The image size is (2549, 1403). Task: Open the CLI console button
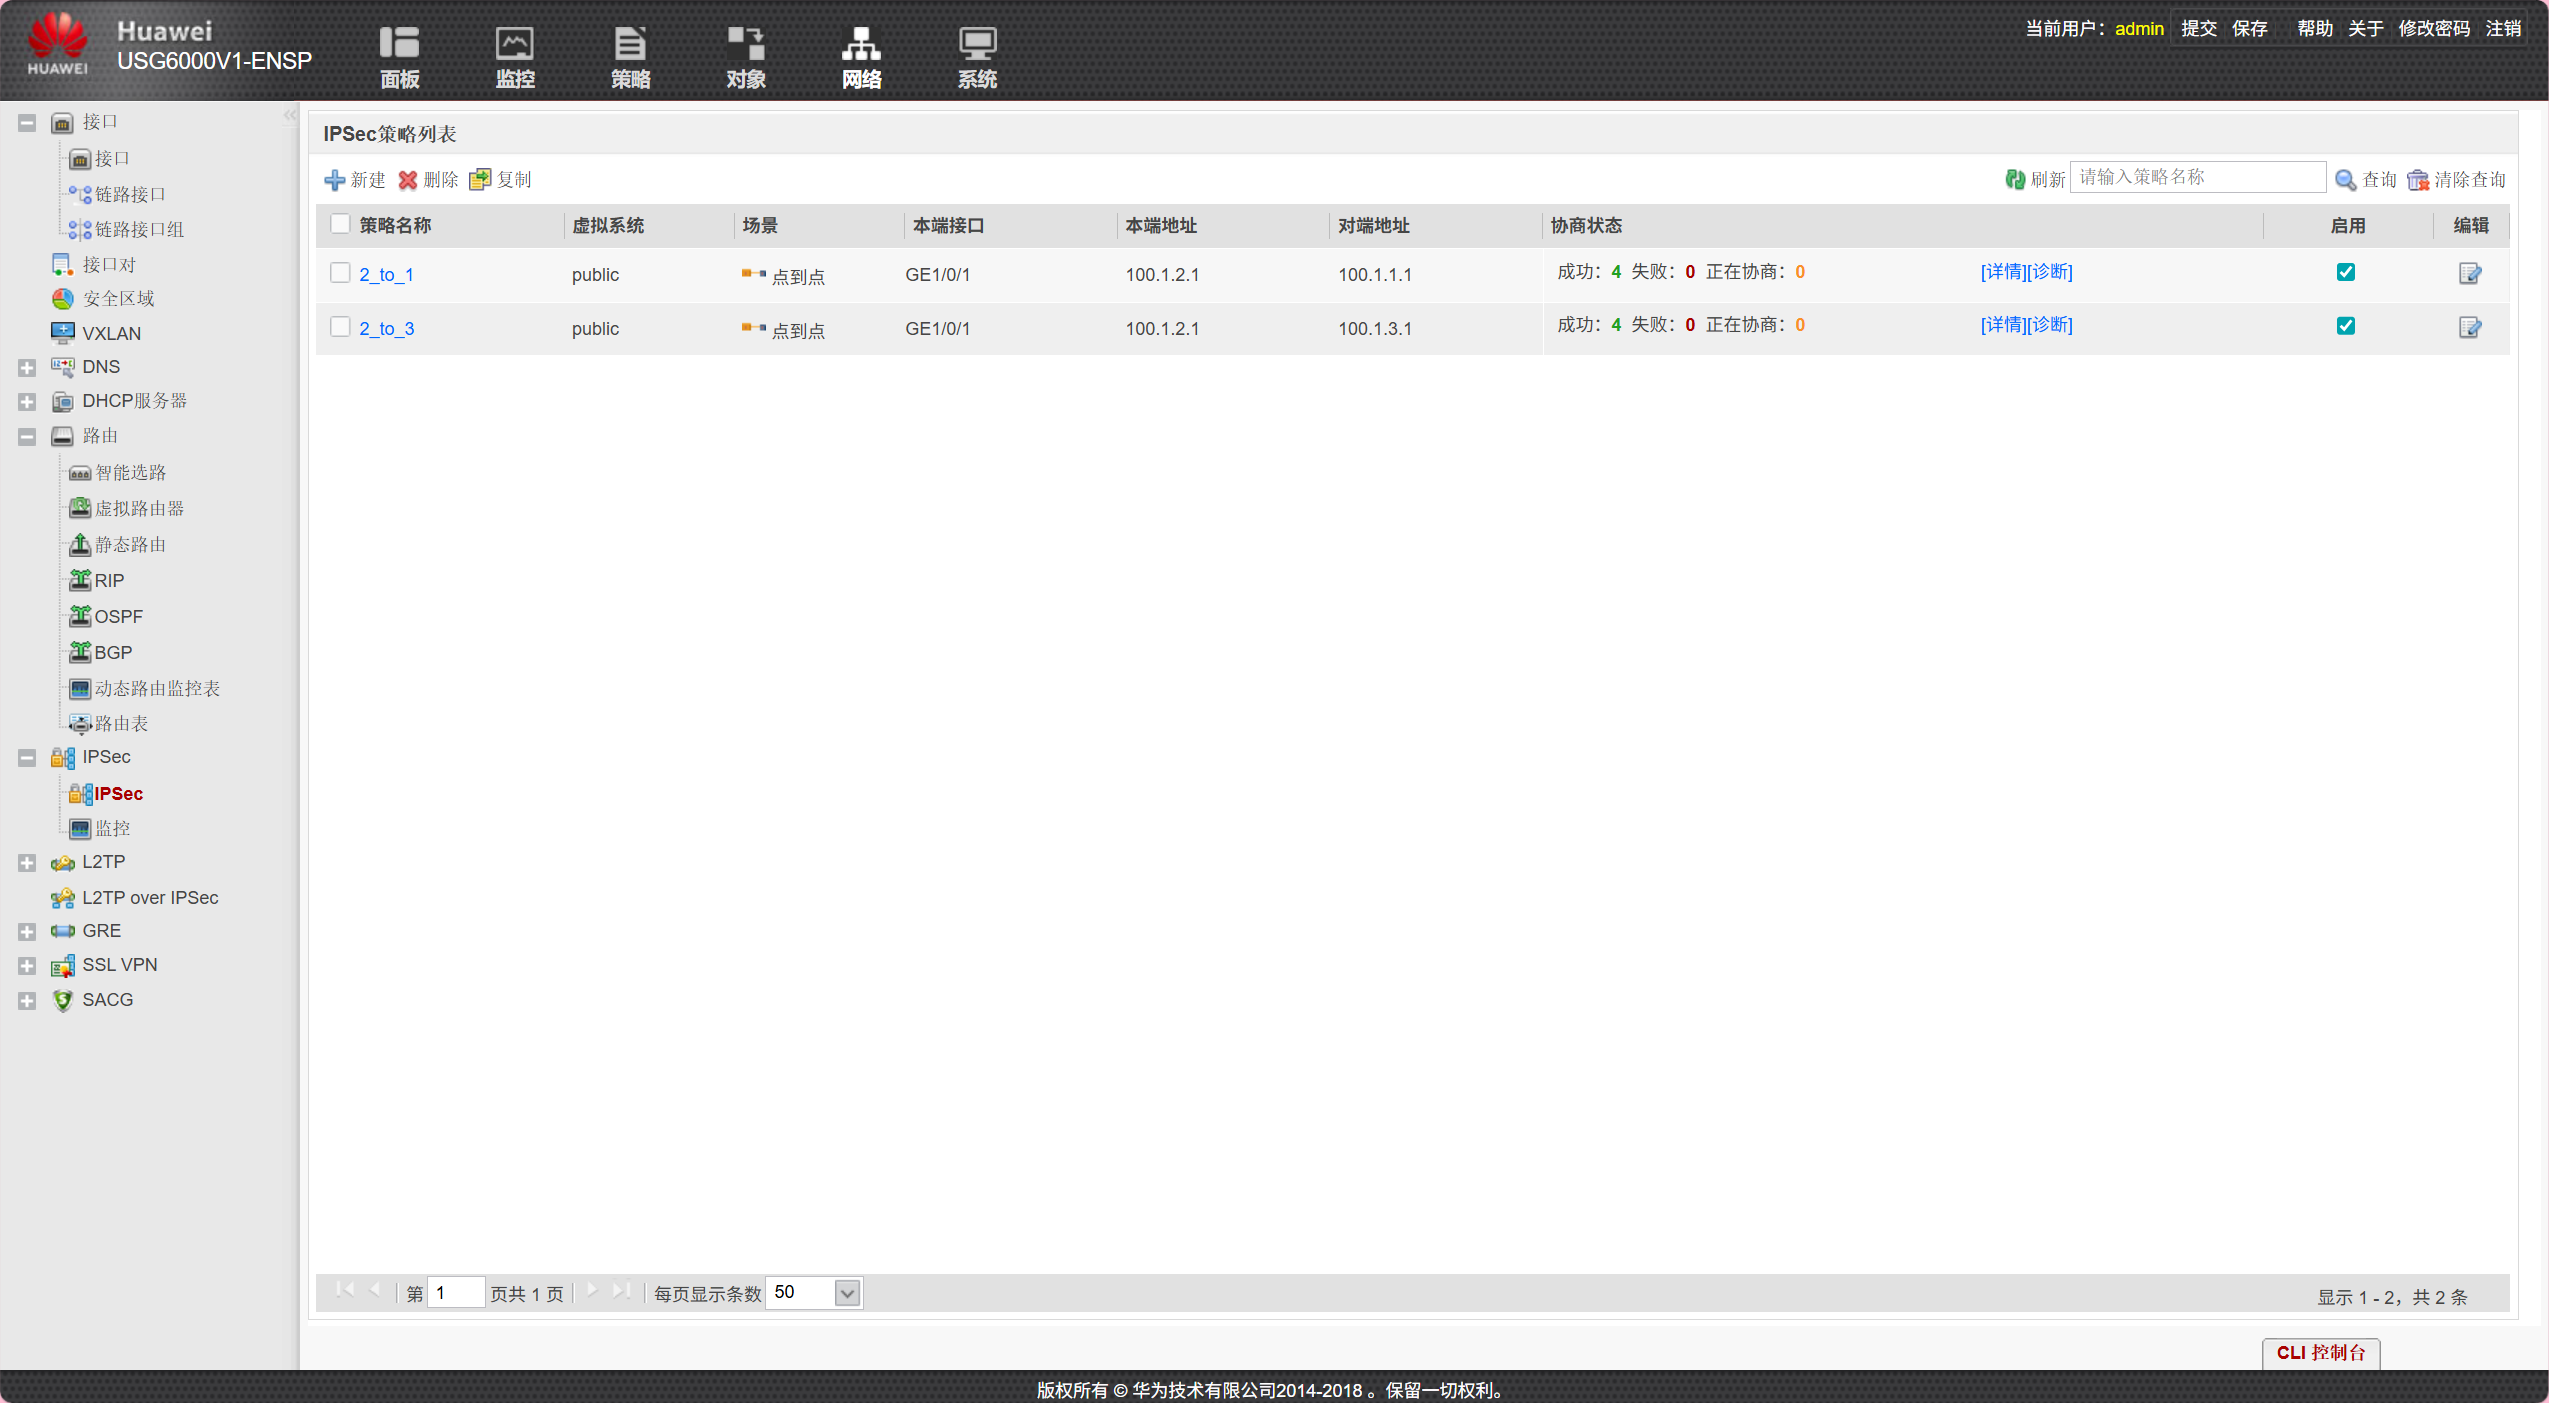click(x=2320, y=1353)
